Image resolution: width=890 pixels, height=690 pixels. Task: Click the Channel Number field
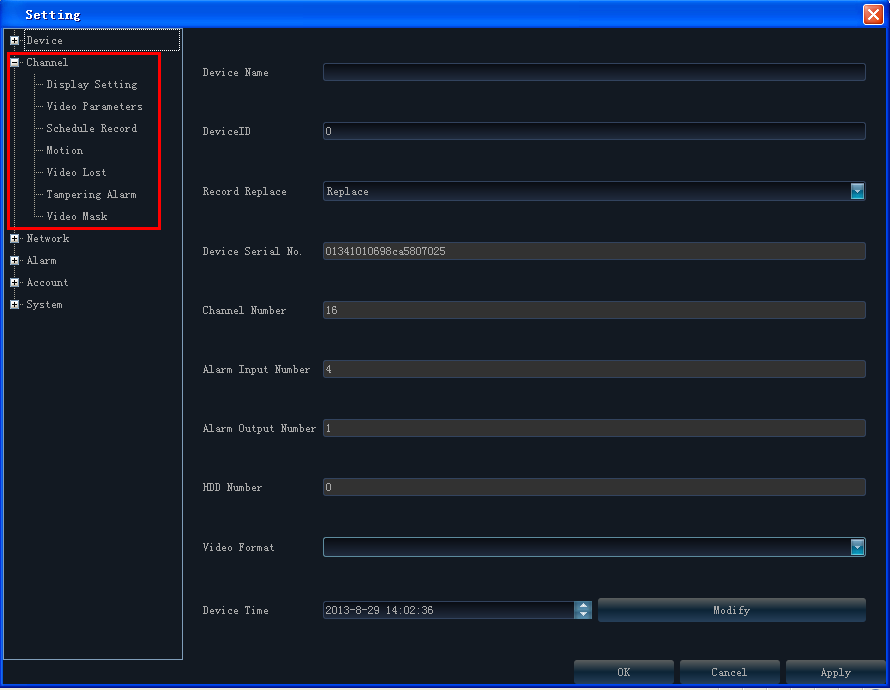pos(594,310)
